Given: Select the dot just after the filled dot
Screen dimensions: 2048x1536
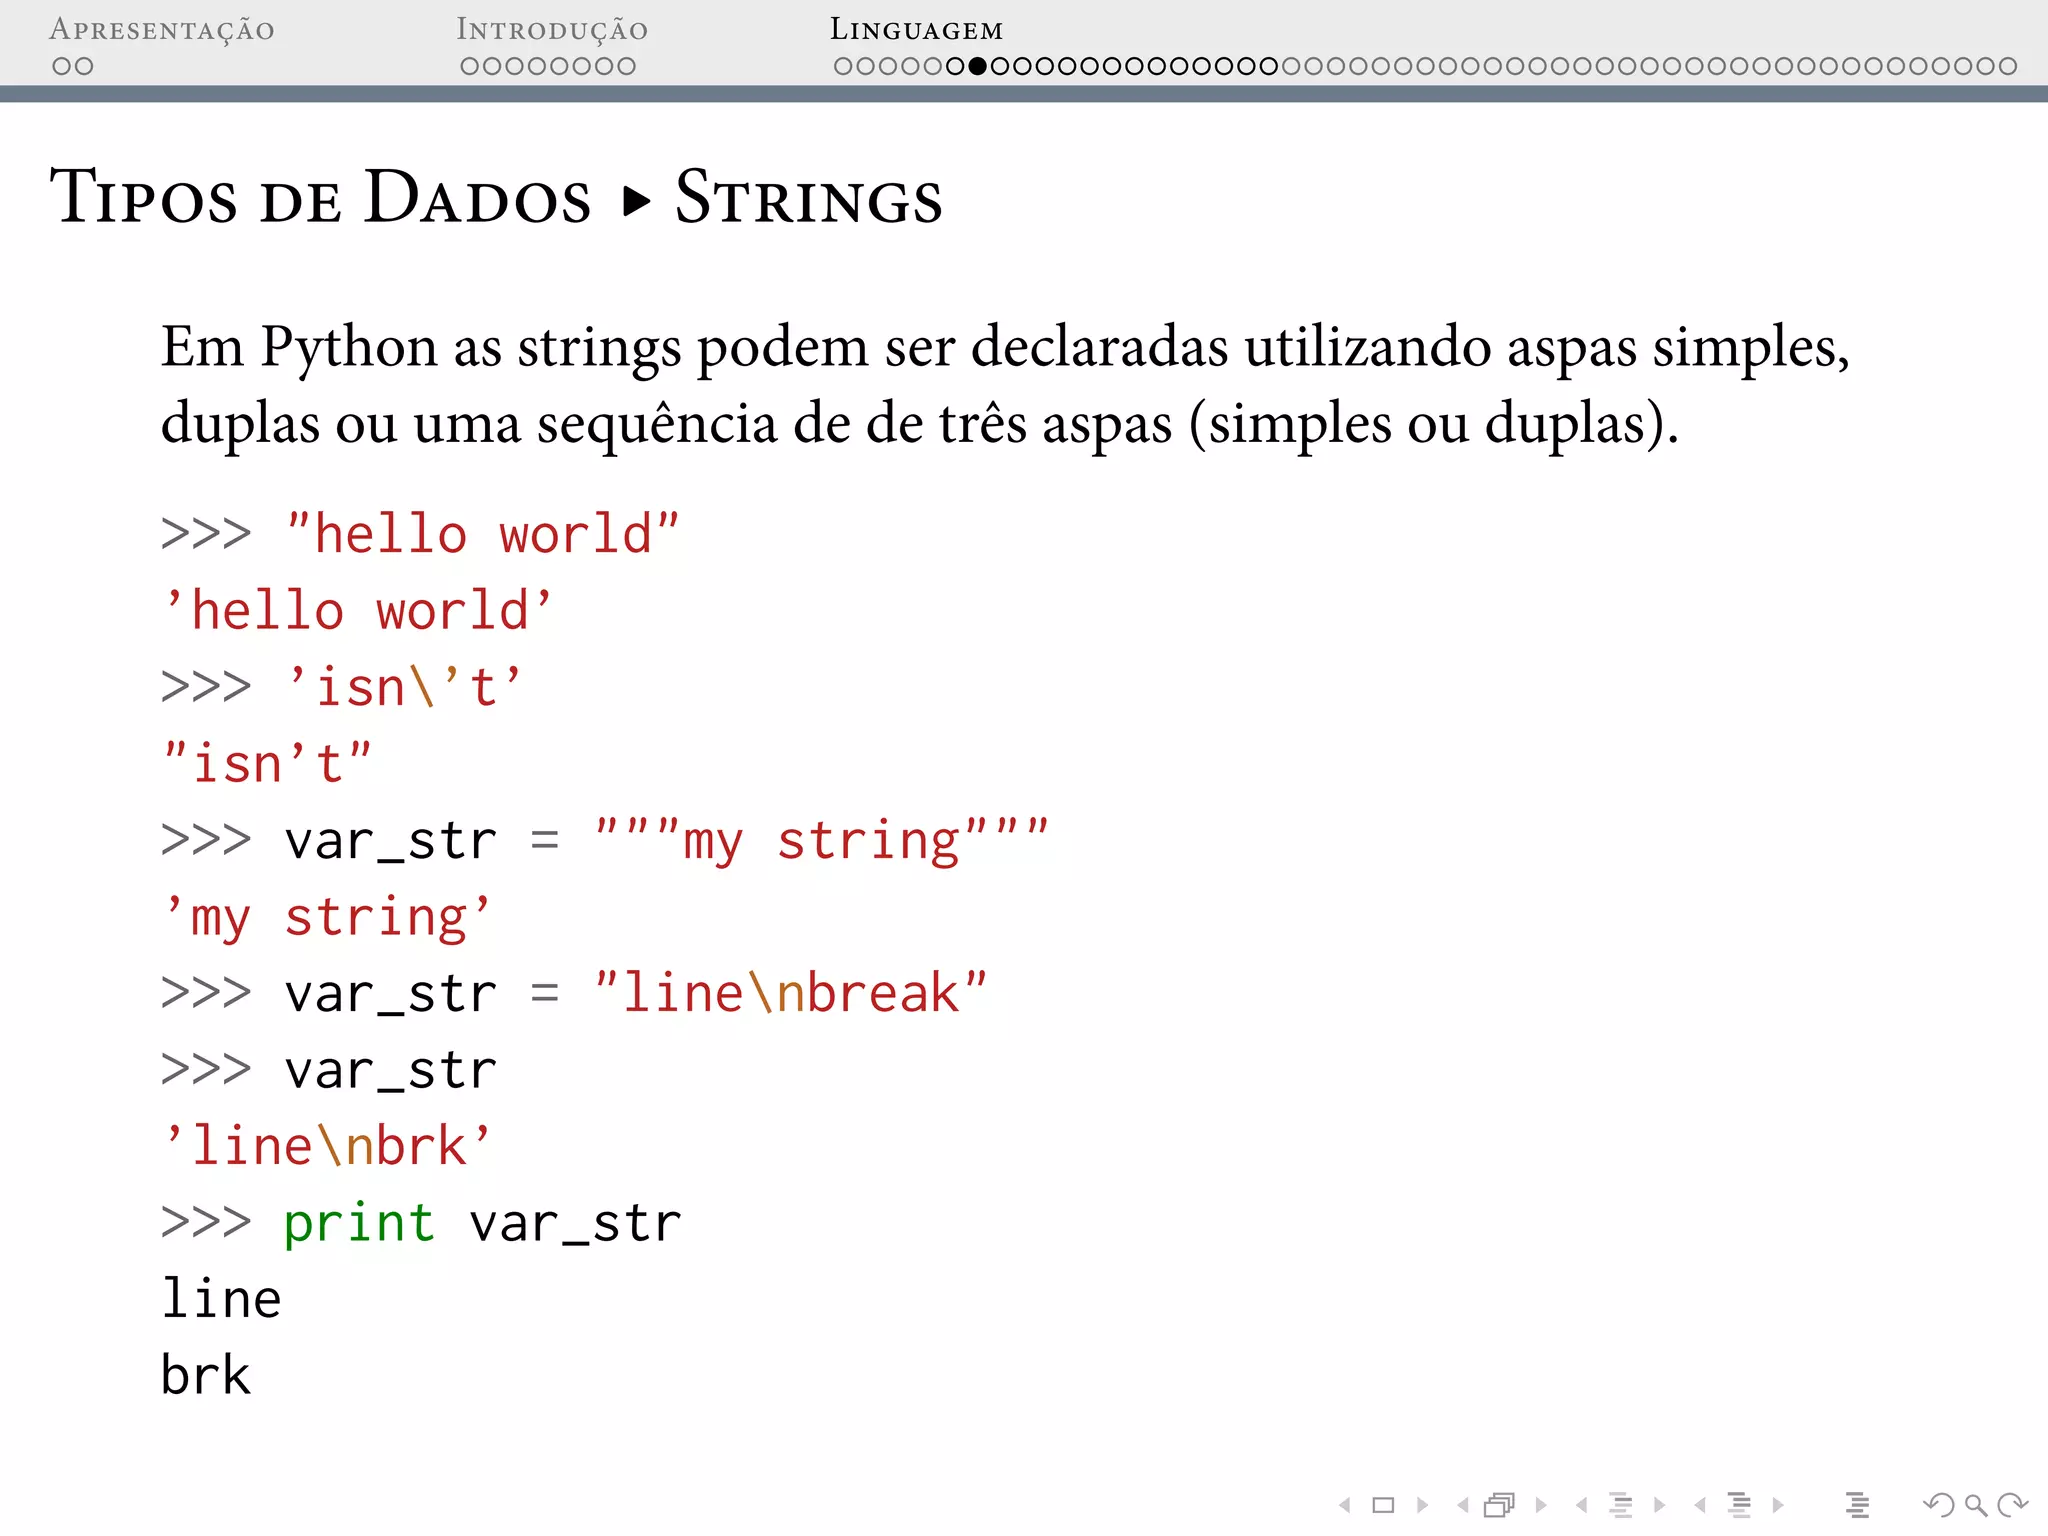Looking at the screenshot, I should point(1000,66).
